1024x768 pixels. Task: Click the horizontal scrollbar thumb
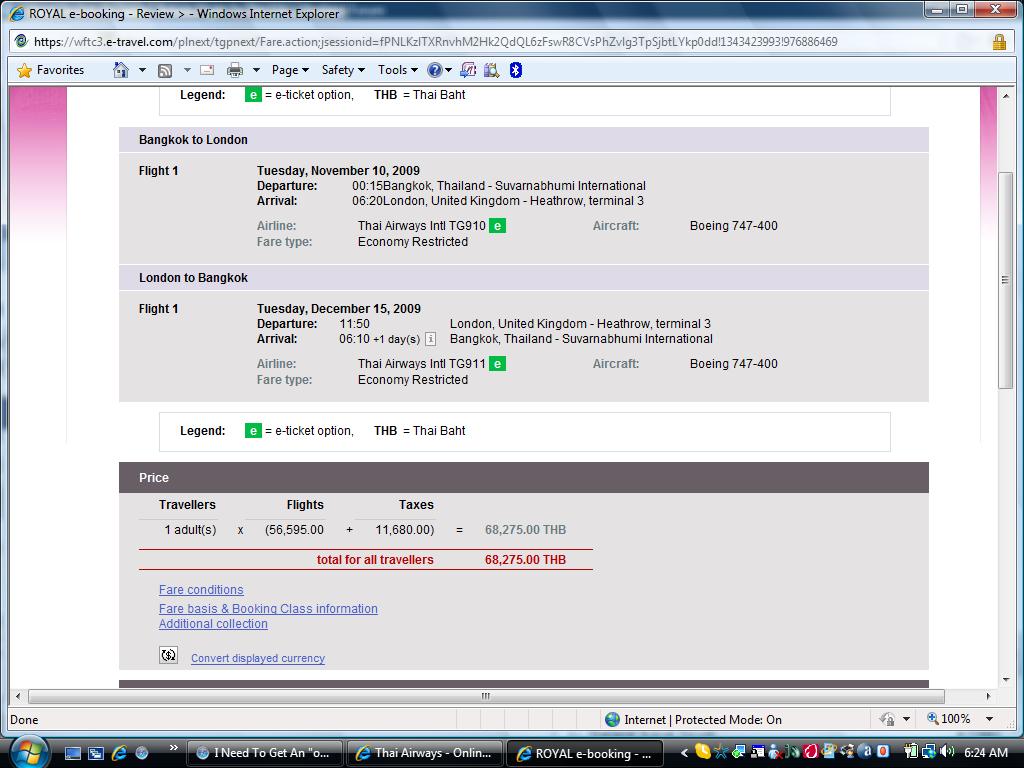(x=486, y=696)
